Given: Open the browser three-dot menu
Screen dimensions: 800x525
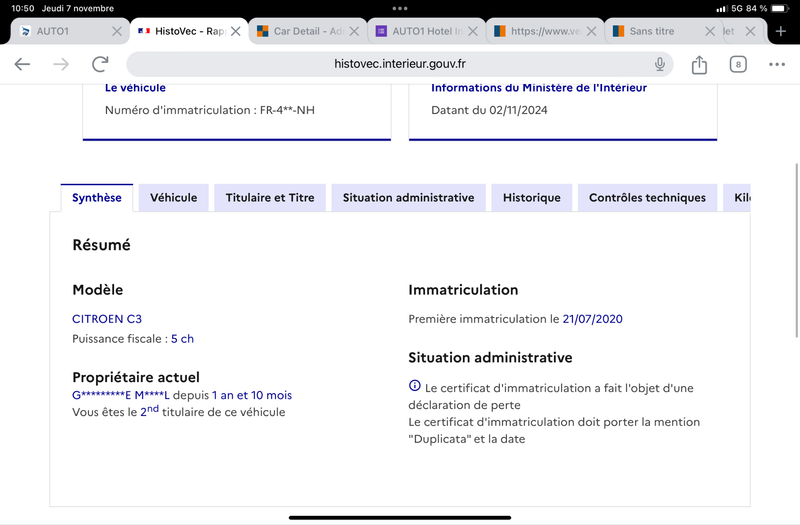Looking at the screenshot, I should (777, 64).
